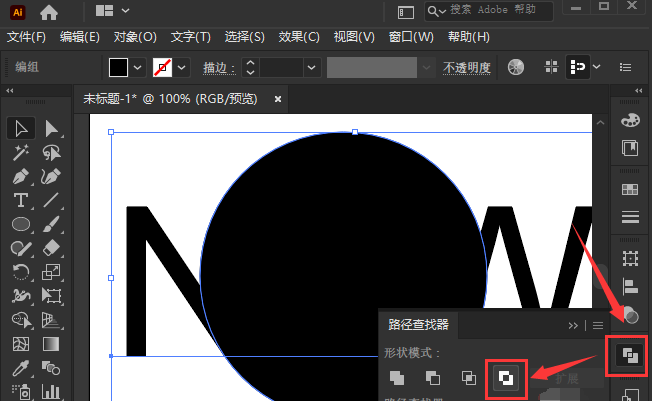
Task: Click the Minus Front shape mode button
Action: pyautogui.click(x=433, y=378)
